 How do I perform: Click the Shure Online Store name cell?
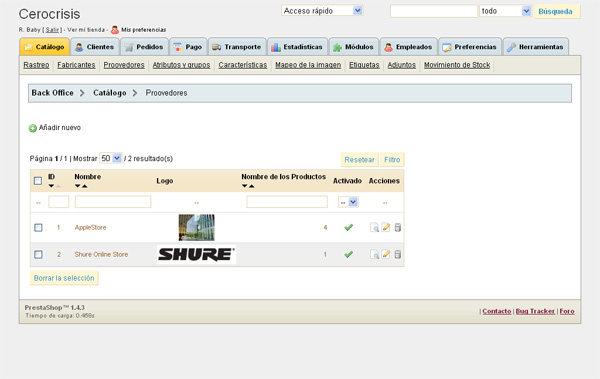[x=101, y=254]
